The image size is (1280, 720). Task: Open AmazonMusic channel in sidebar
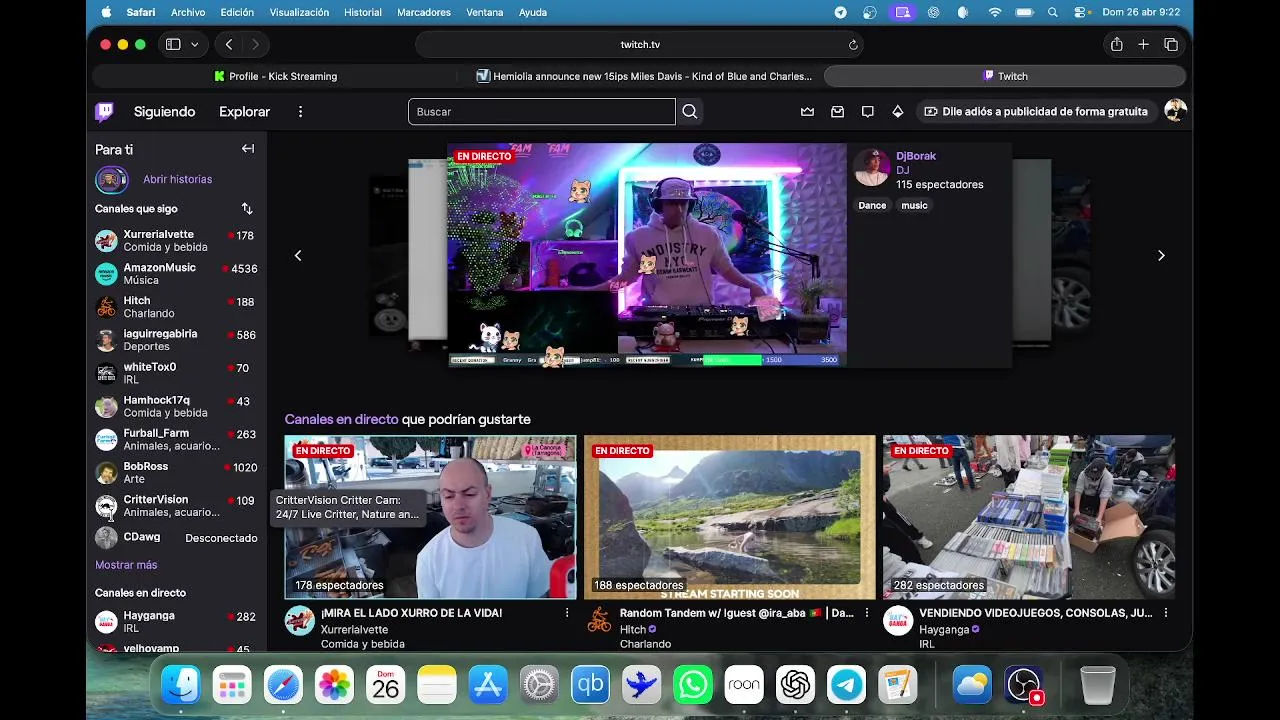(x=176, y=274)
